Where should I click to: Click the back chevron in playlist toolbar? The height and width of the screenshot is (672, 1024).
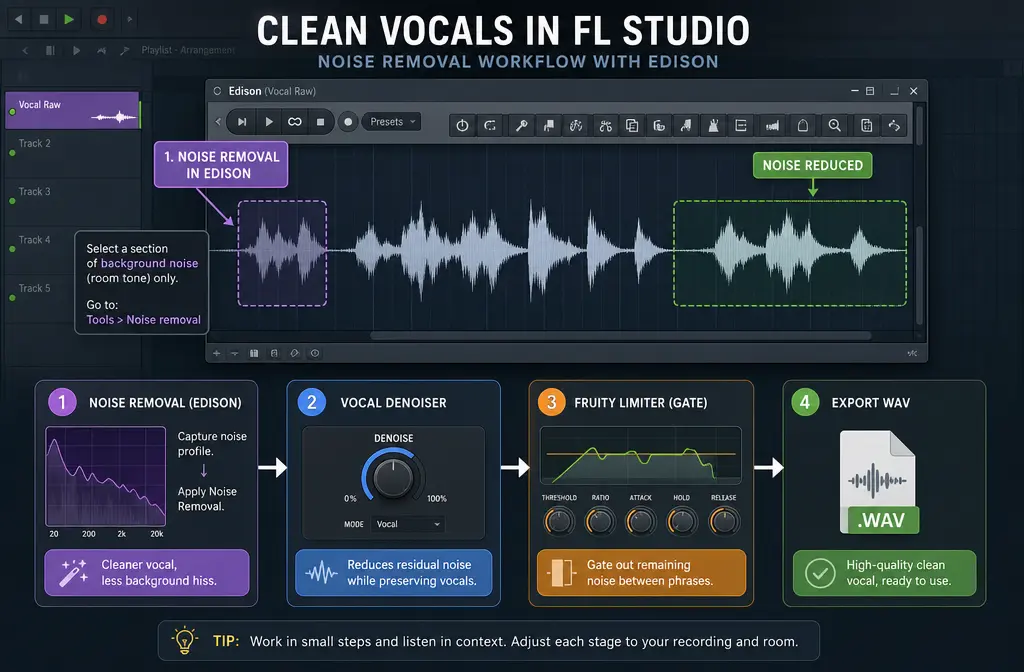[25, 50]
